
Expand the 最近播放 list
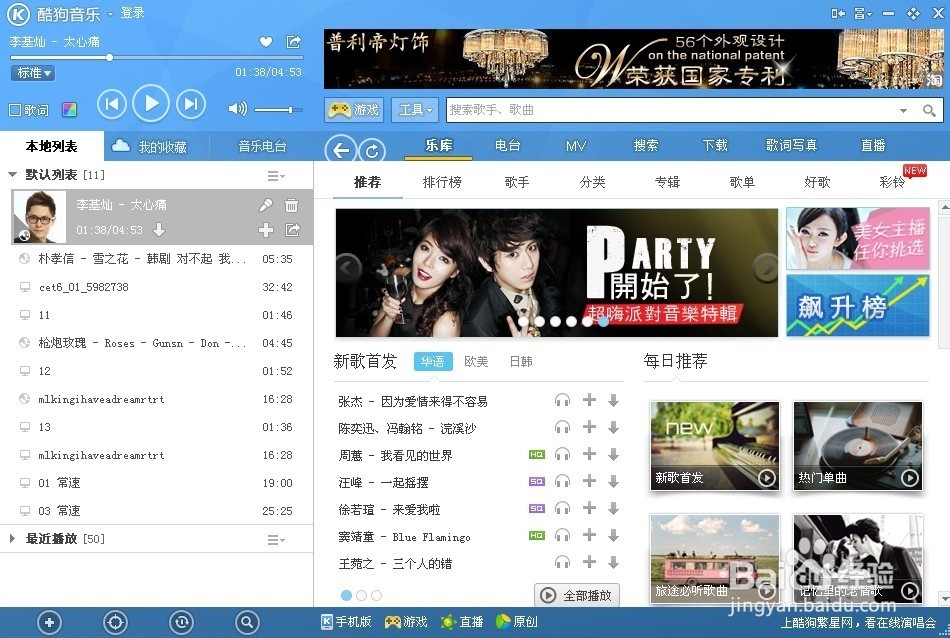(x=12, y=538)
